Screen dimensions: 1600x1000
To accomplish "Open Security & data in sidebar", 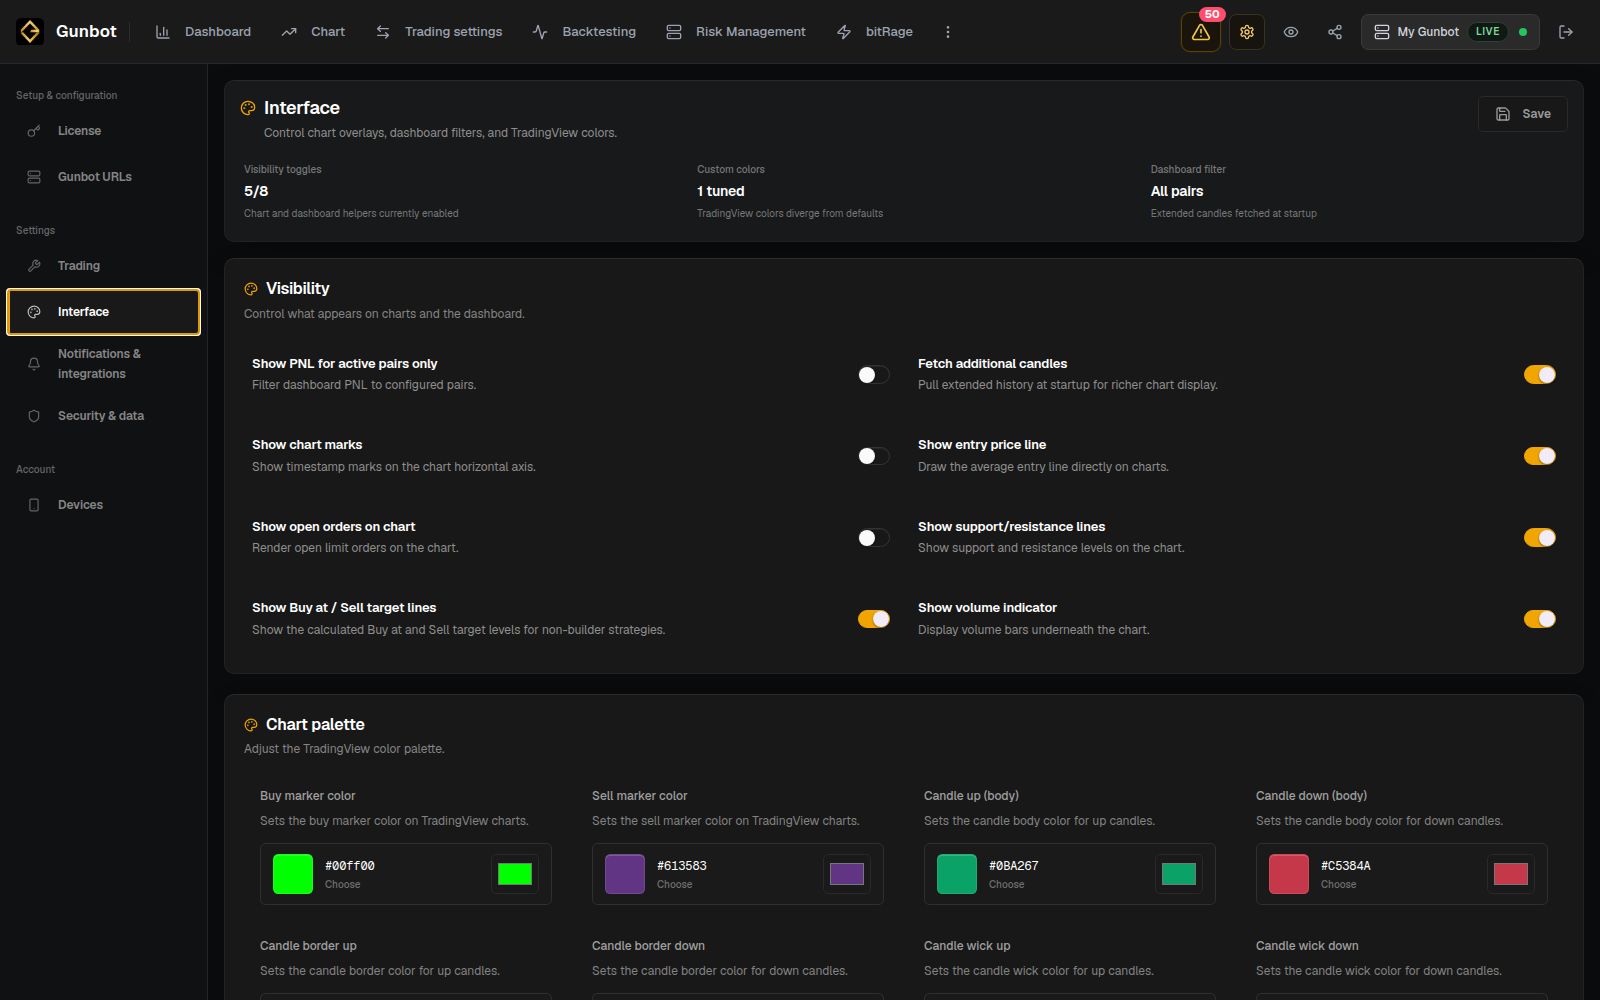I will tap(104, 416).
